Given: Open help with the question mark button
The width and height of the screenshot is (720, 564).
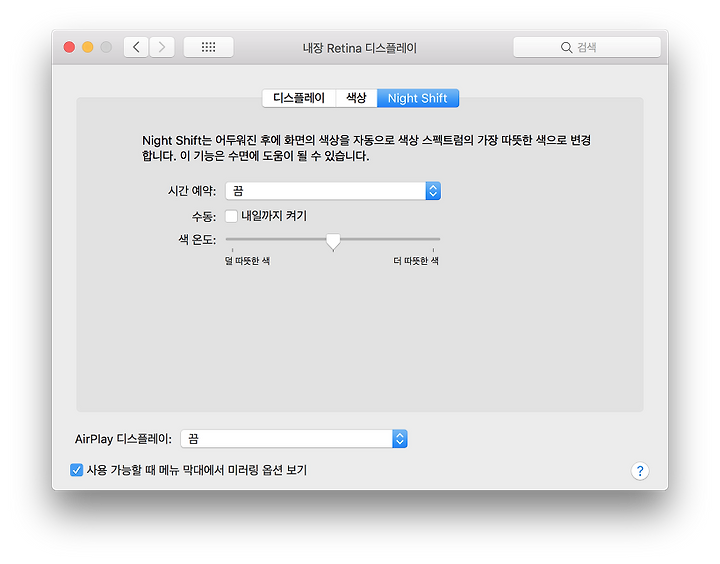Looking at the screenshot, I should pyautogui.click(x=640, y=471).
